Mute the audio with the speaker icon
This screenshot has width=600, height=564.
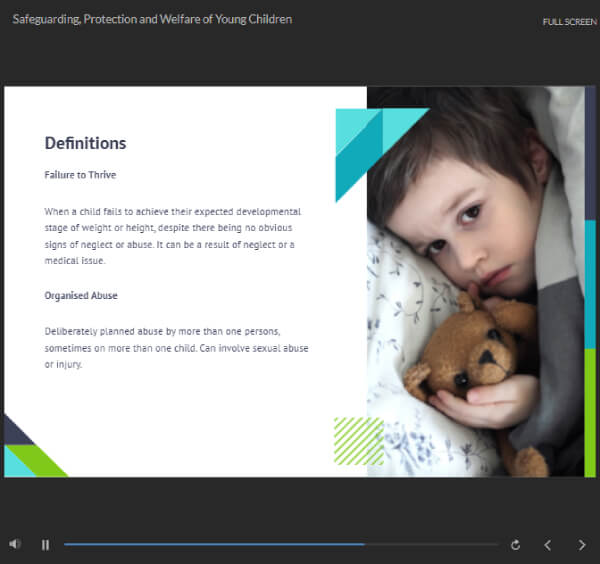click(15, 544)
